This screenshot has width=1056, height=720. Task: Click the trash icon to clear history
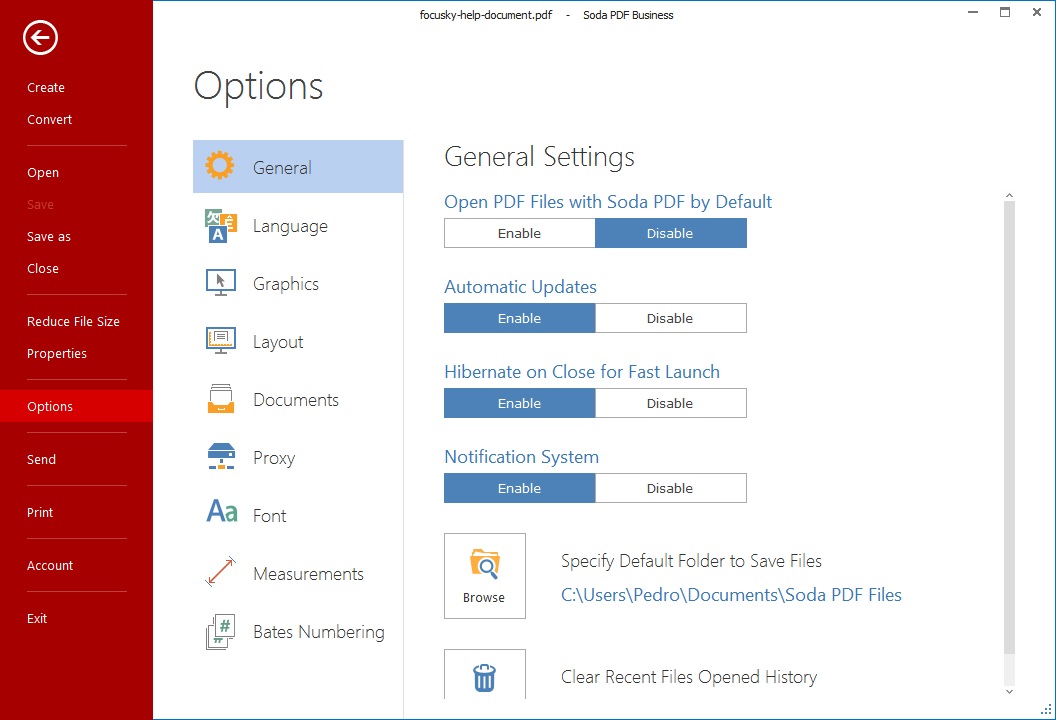(x=484, y=676)
